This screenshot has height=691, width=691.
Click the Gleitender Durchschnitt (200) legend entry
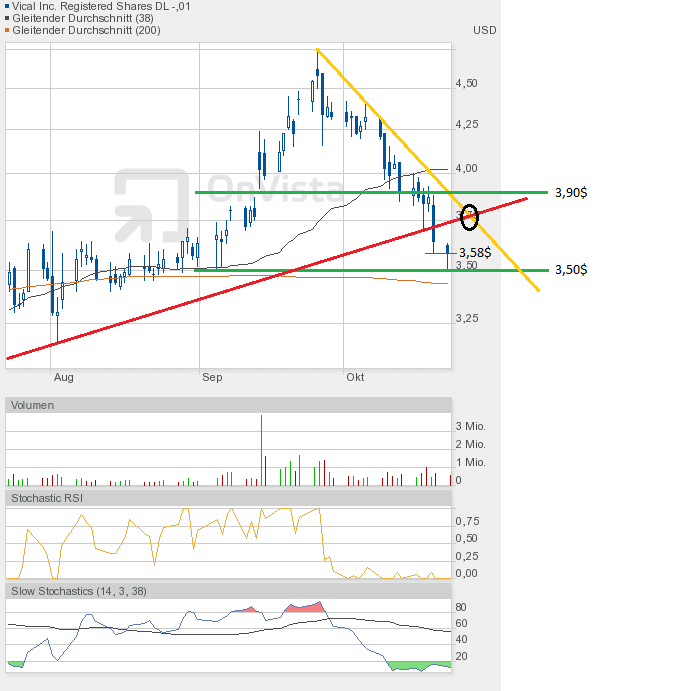point(86,30)
